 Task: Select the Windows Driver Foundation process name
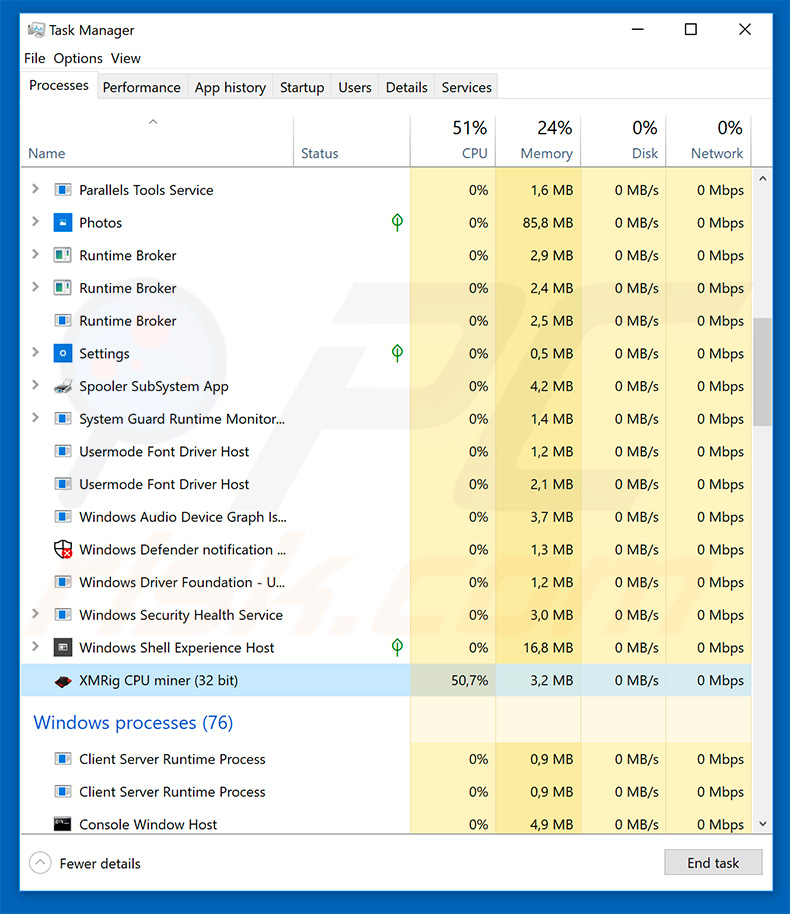pyautogui.click(x=182, y=582)
